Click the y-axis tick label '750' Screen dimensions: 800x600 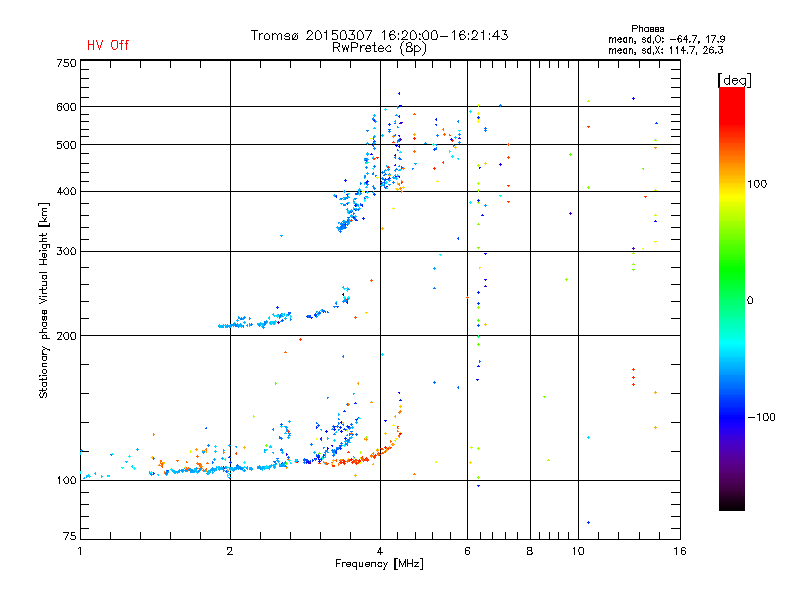click(66, 63)
